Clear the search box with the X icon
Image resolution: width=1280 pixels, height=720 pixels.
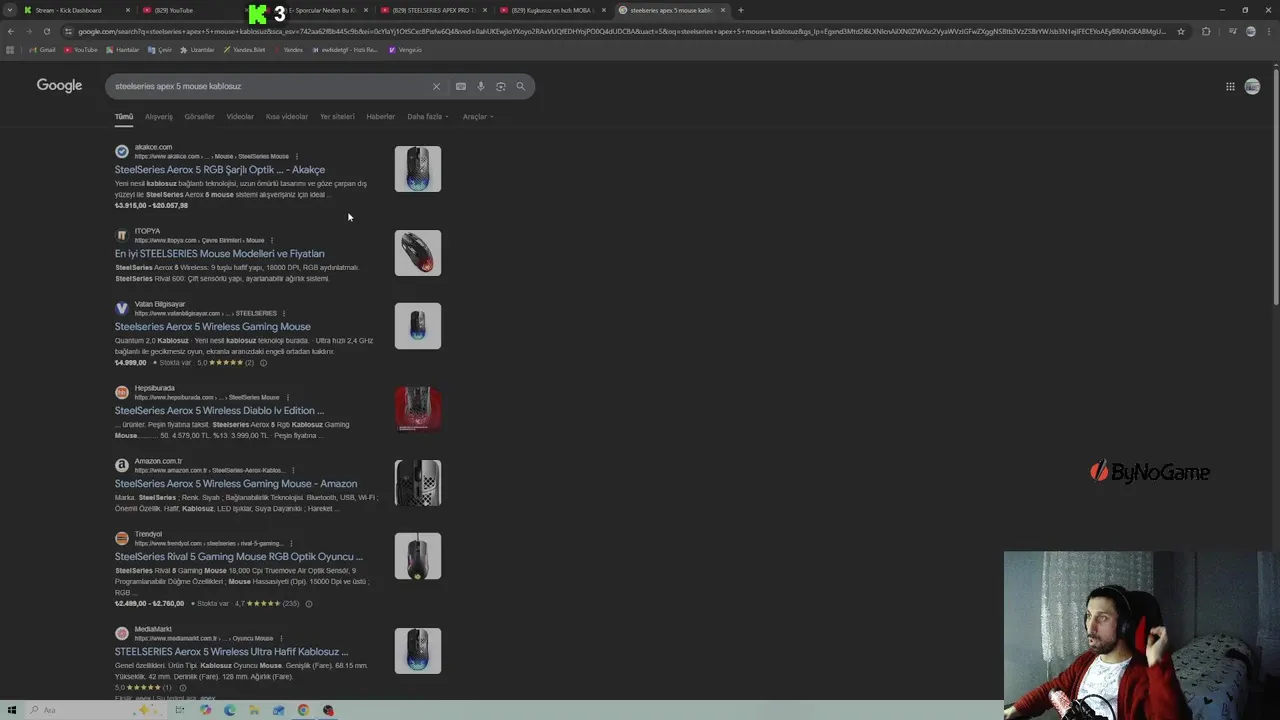tap(436, 86)
